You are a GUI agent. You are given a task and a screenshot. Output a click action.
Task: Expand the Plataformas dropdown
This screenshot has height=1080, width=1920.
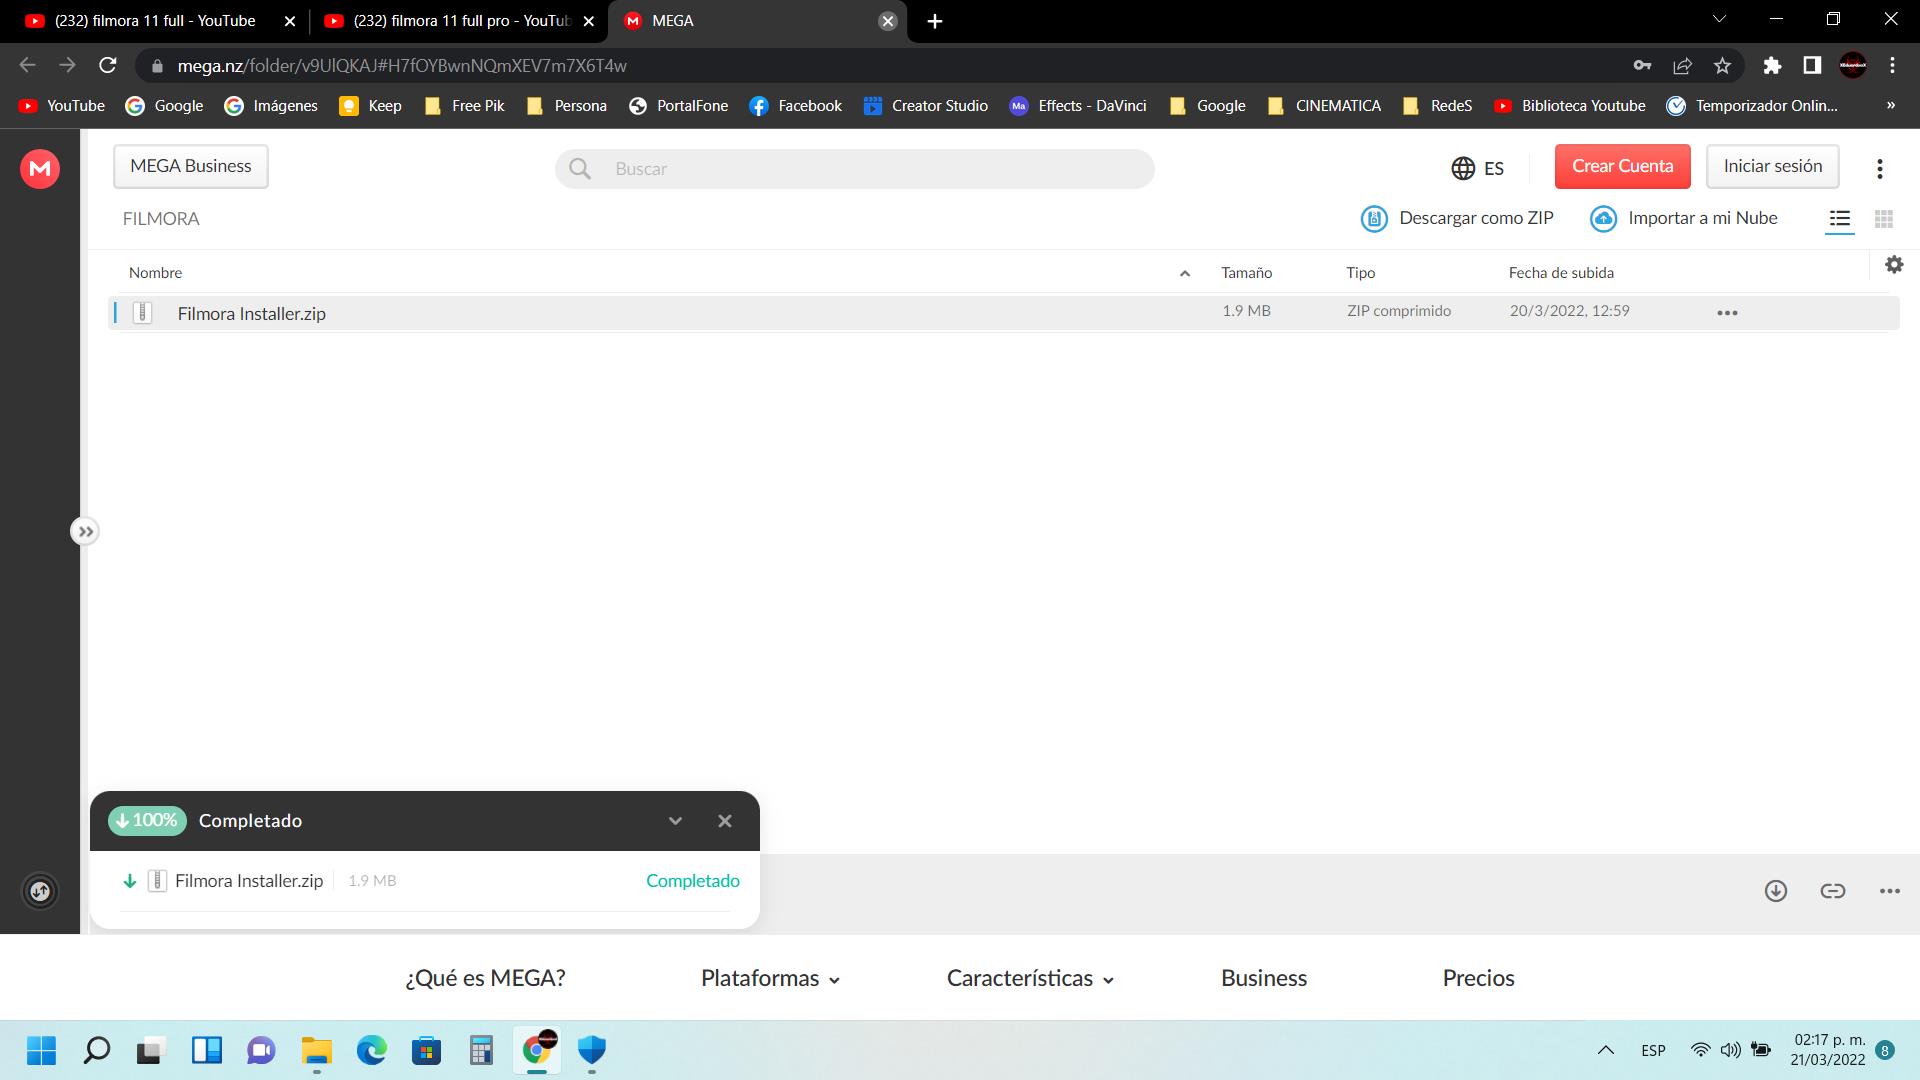tap(770, 979)
